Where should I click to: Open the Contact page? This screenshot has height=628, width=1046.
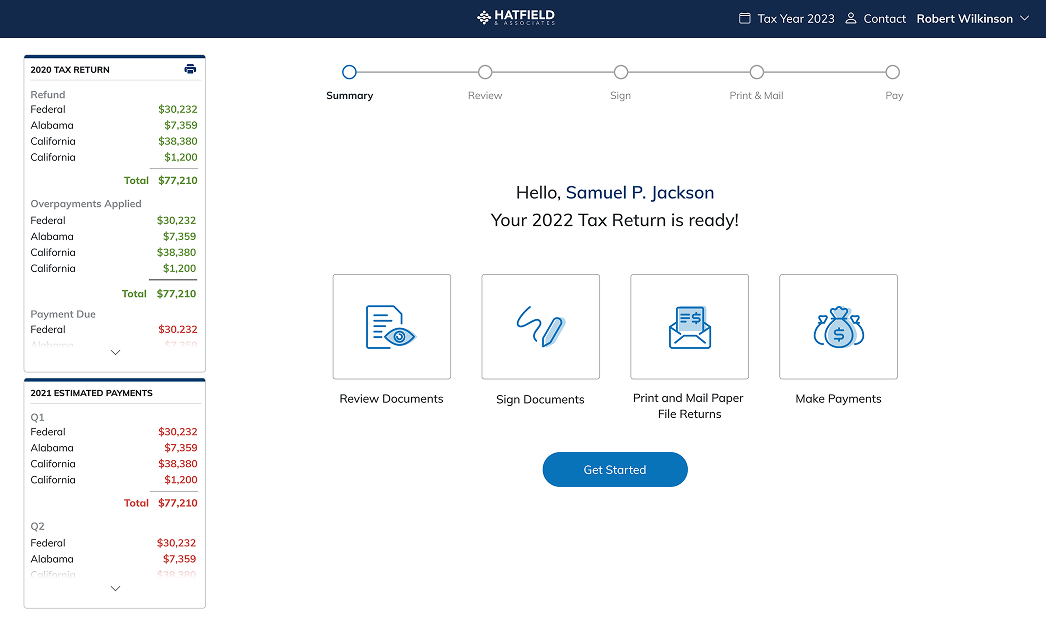pyautogui.click(x=883, y=18)
